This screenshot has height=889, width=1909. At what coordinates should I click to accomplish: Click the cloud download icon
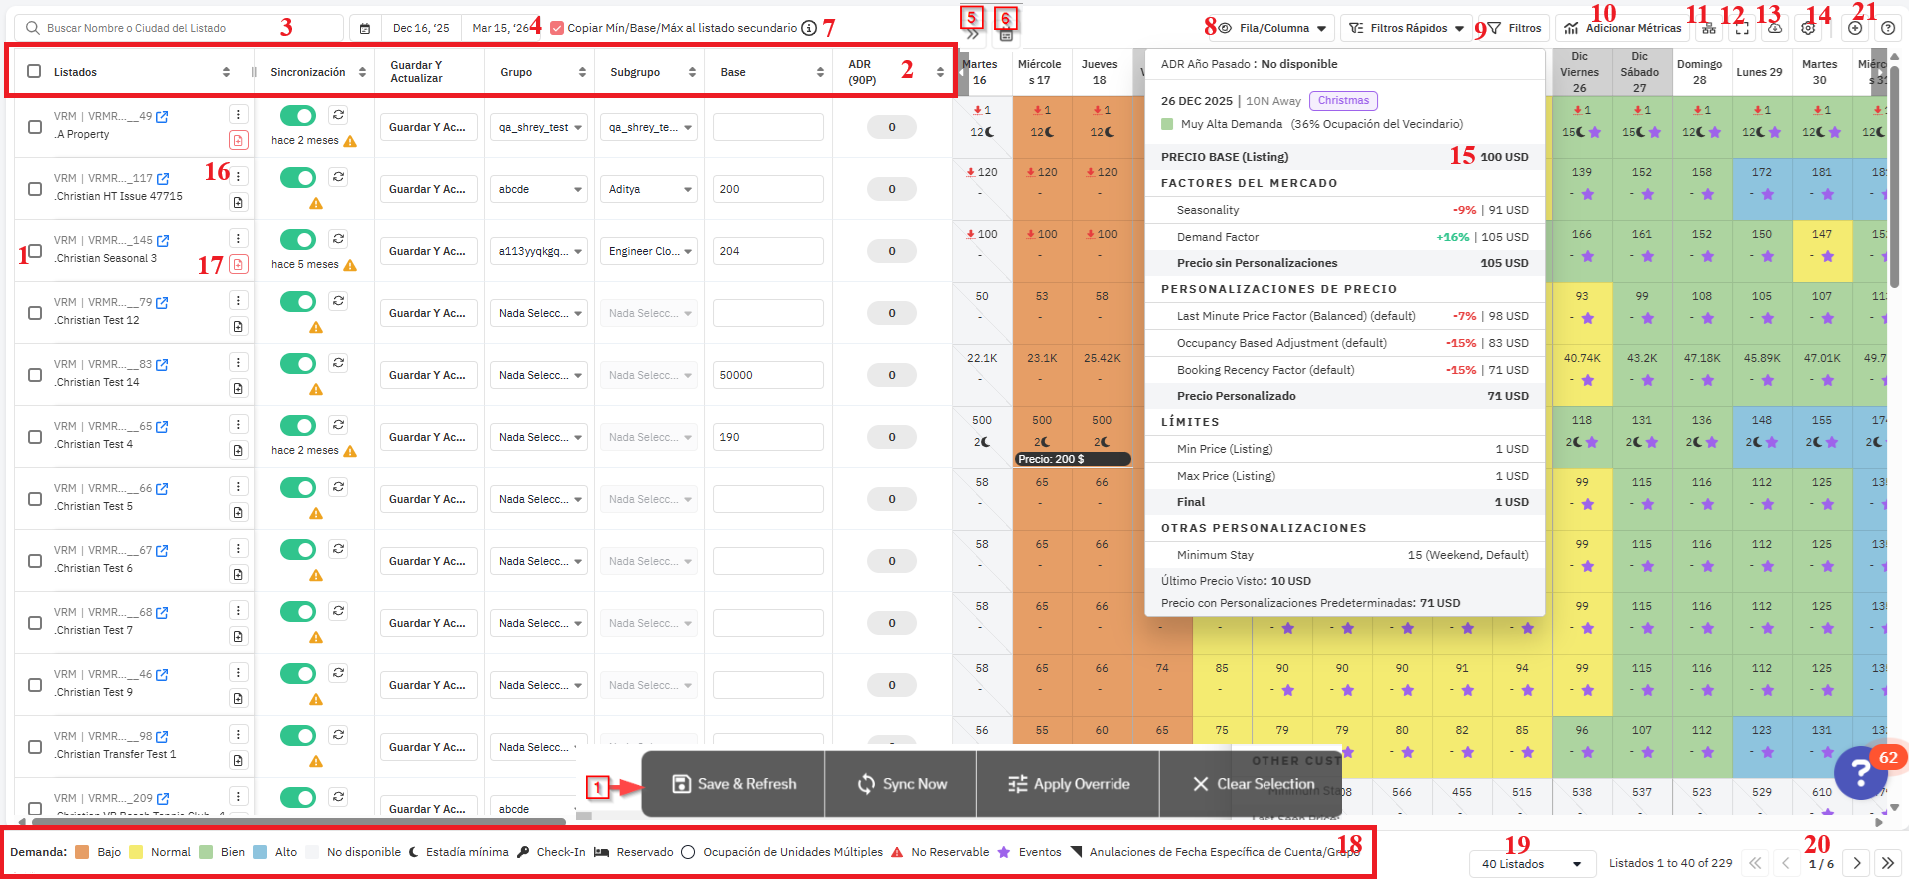coord(1774,29)
